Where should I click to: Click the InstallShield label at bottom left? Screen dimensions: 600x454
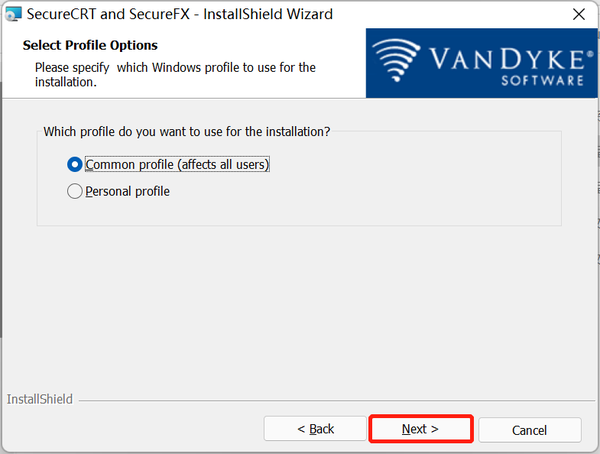point(39,399)
